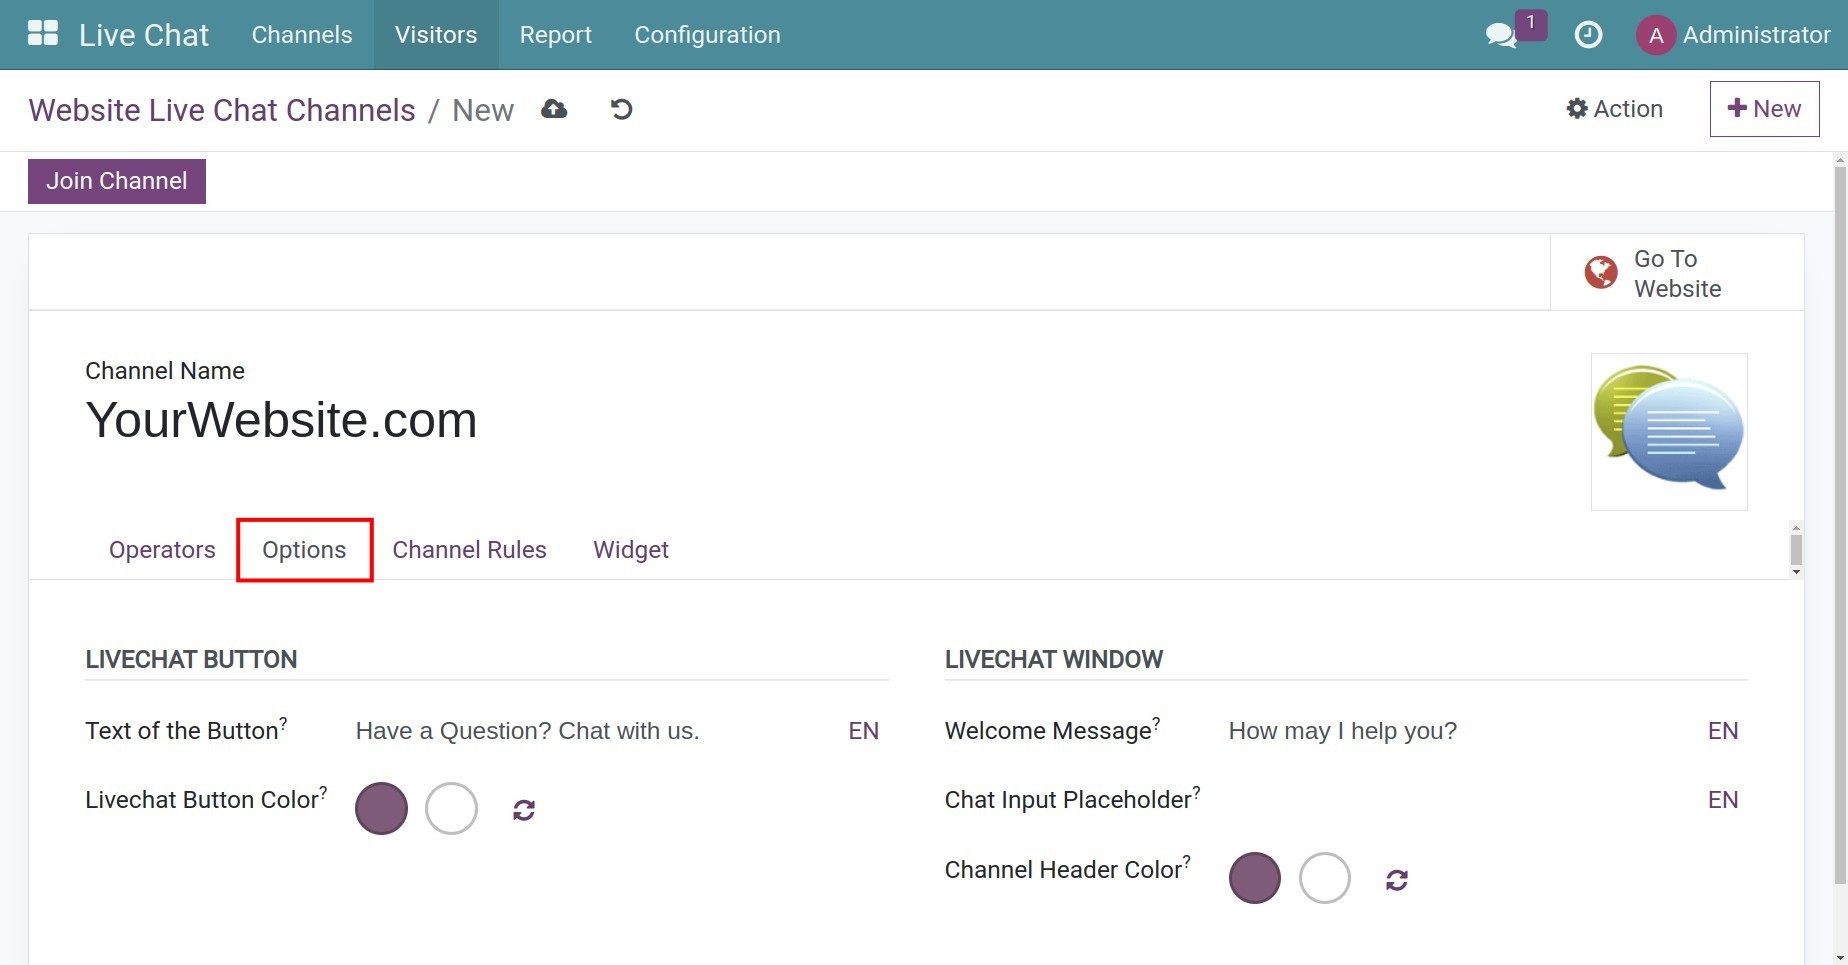The image size is (1848, 965).
Task: Edit the Channel Name YourWebsite.com field
Action: [281, 420]
